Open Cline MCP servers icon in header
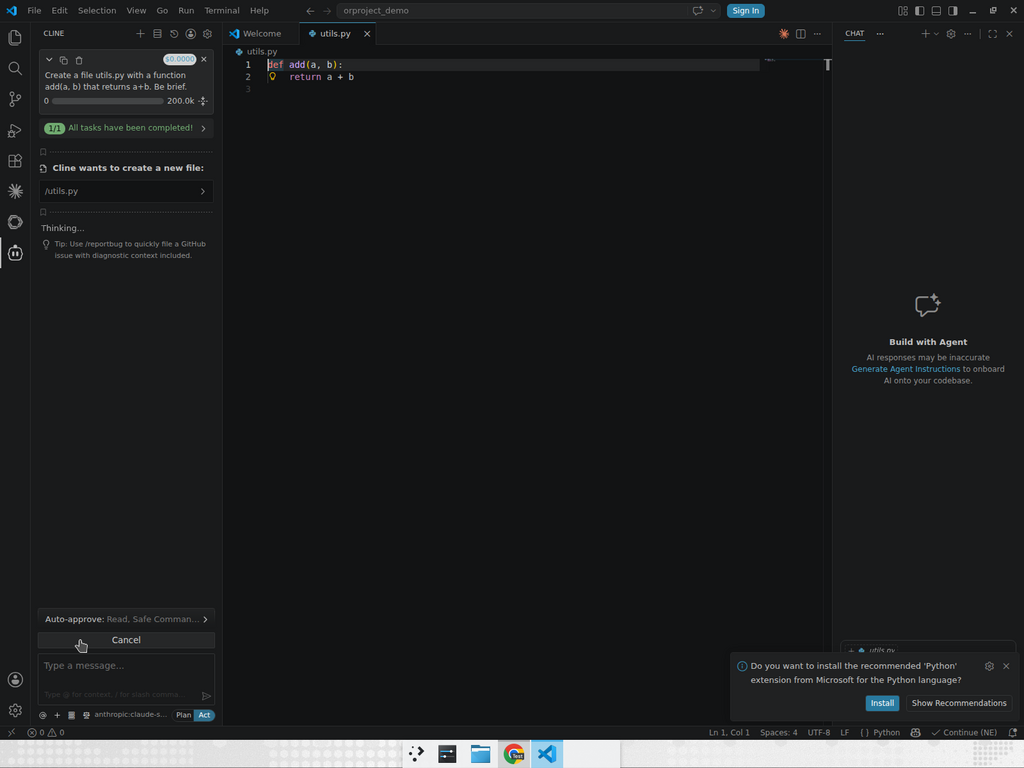Viewport: 1024px width, 768px height. [x=157, y=33]
